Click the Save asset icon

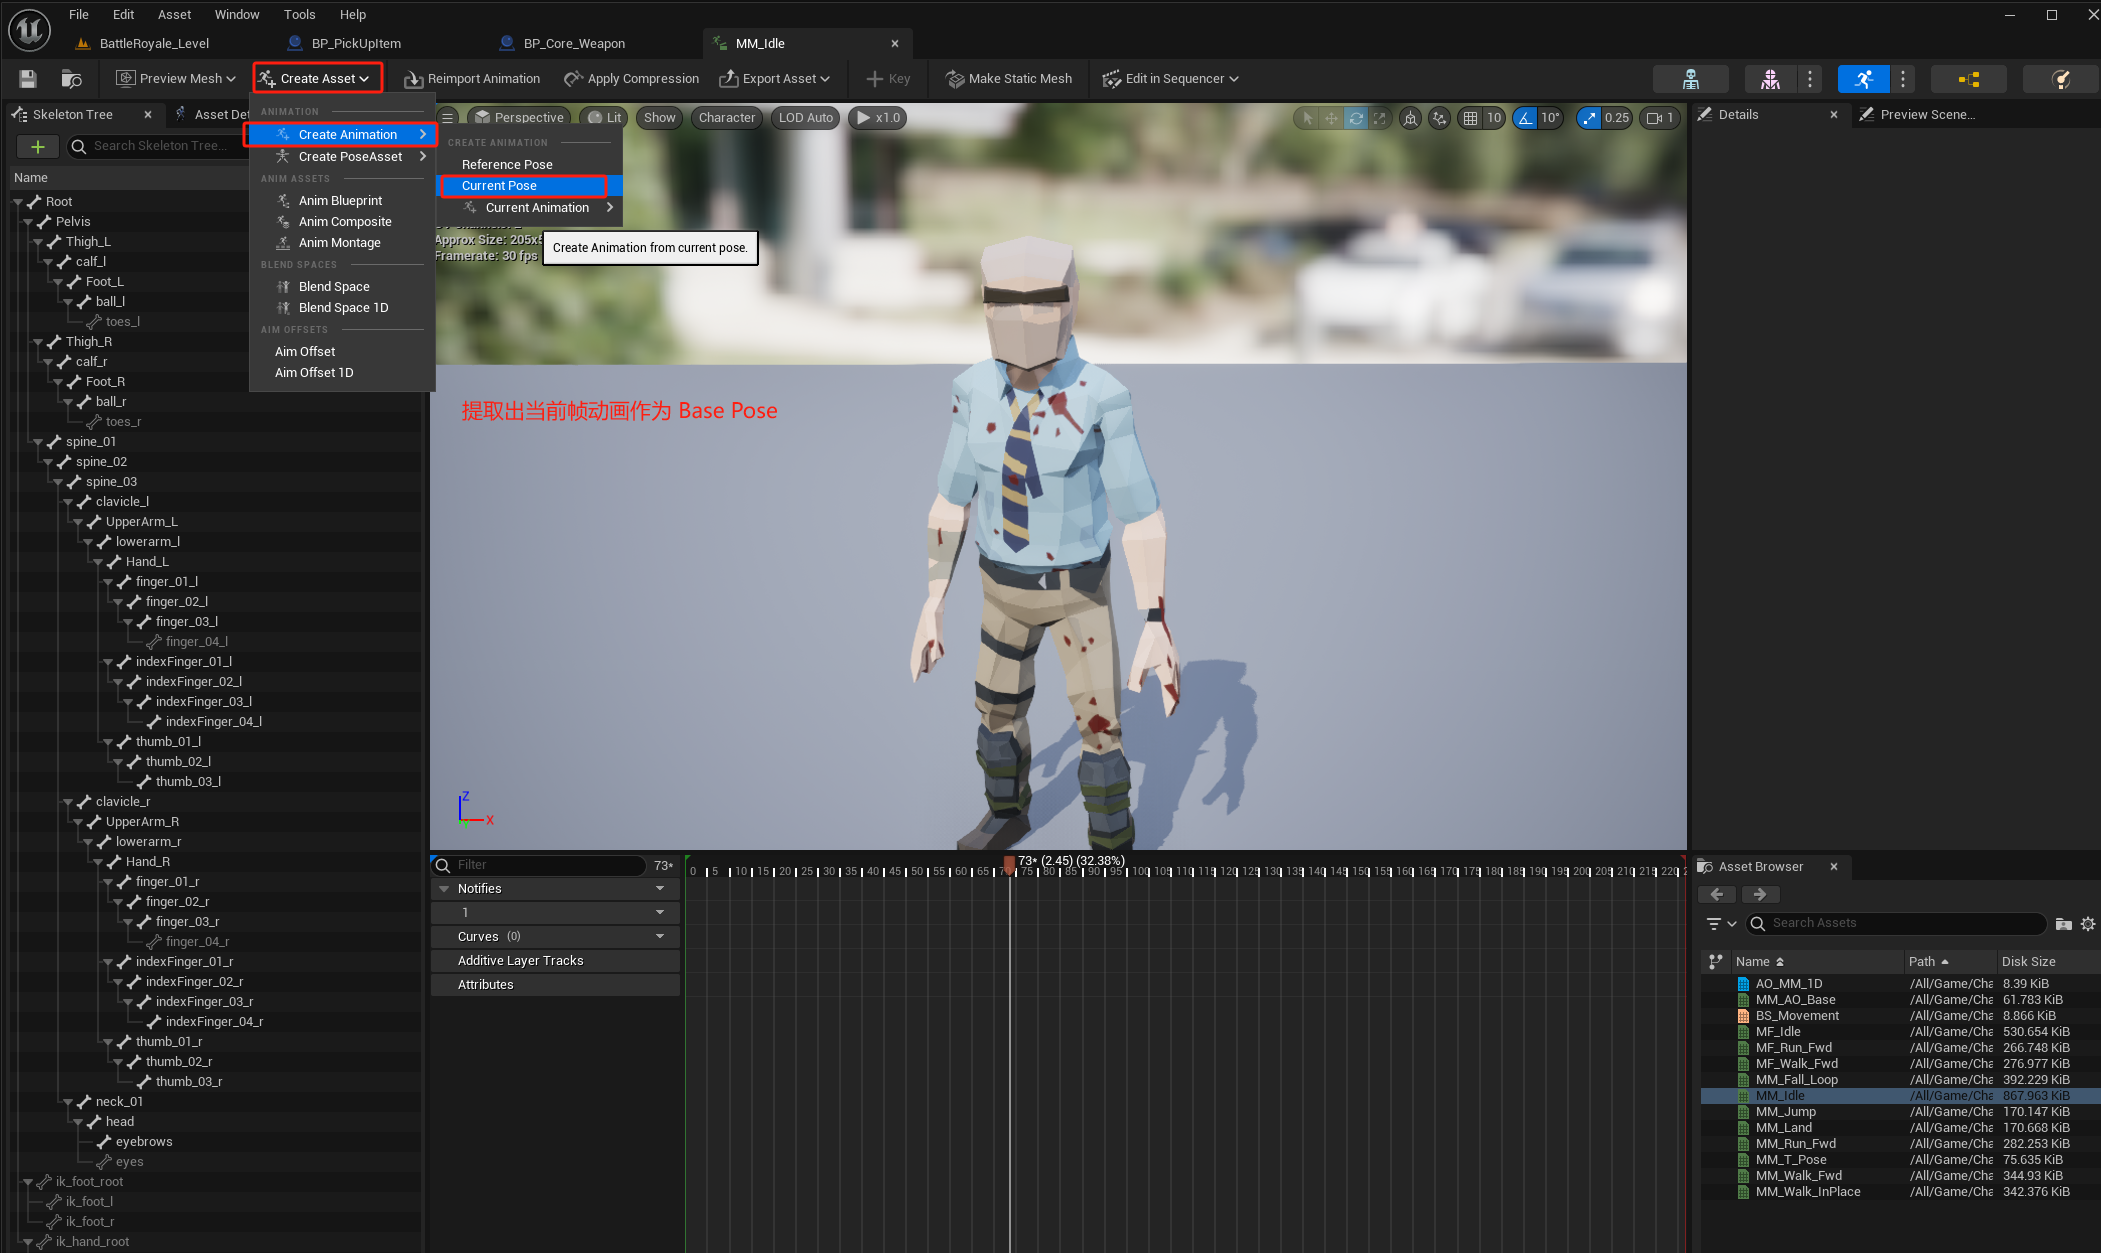[28, 79]
